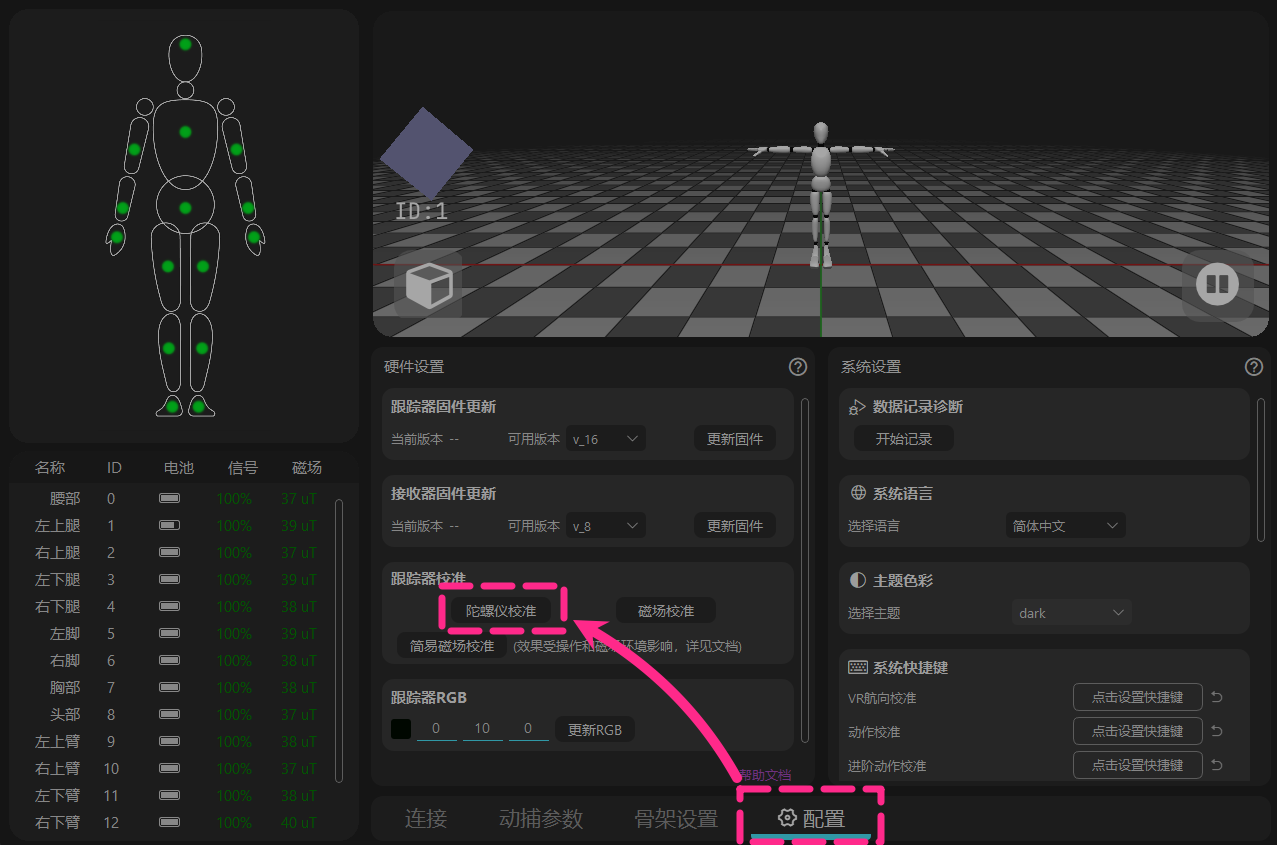Image resolution: width=1277 pixels, height=845 pixels.
Task: Click 40 uT value in 右下臂 row
Action: pyautogui.click(x=299, y=822)
